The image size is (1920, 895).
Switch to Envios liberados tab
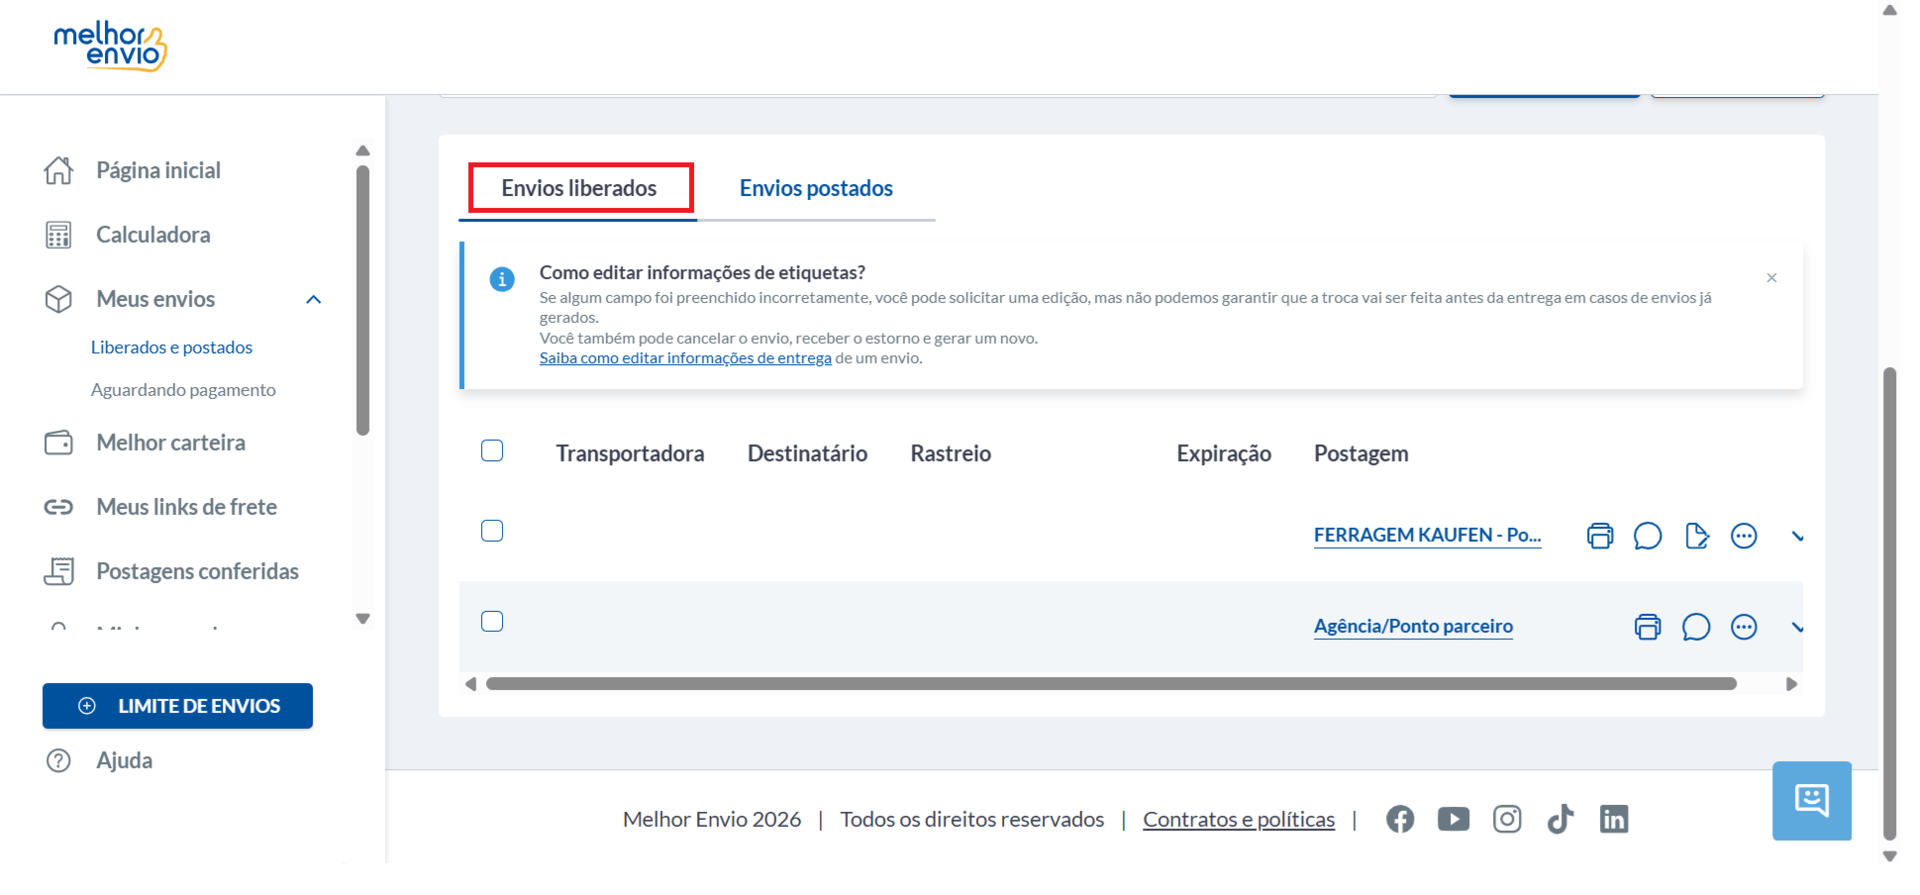click(579, 188)
